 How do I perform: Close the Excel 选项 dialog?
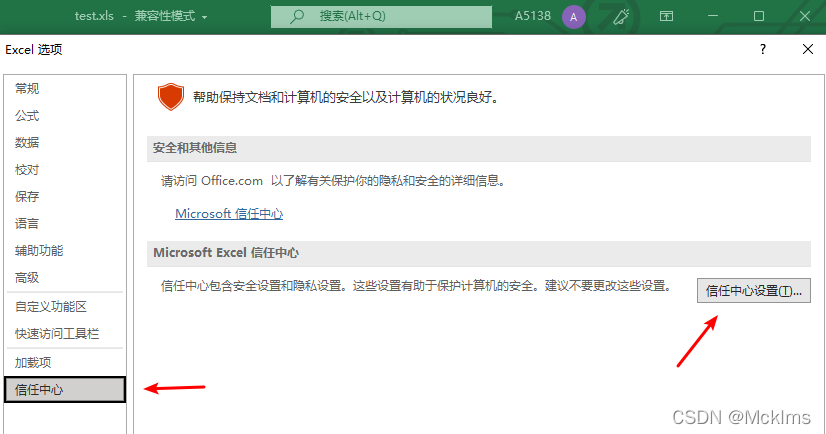(808, 50)
